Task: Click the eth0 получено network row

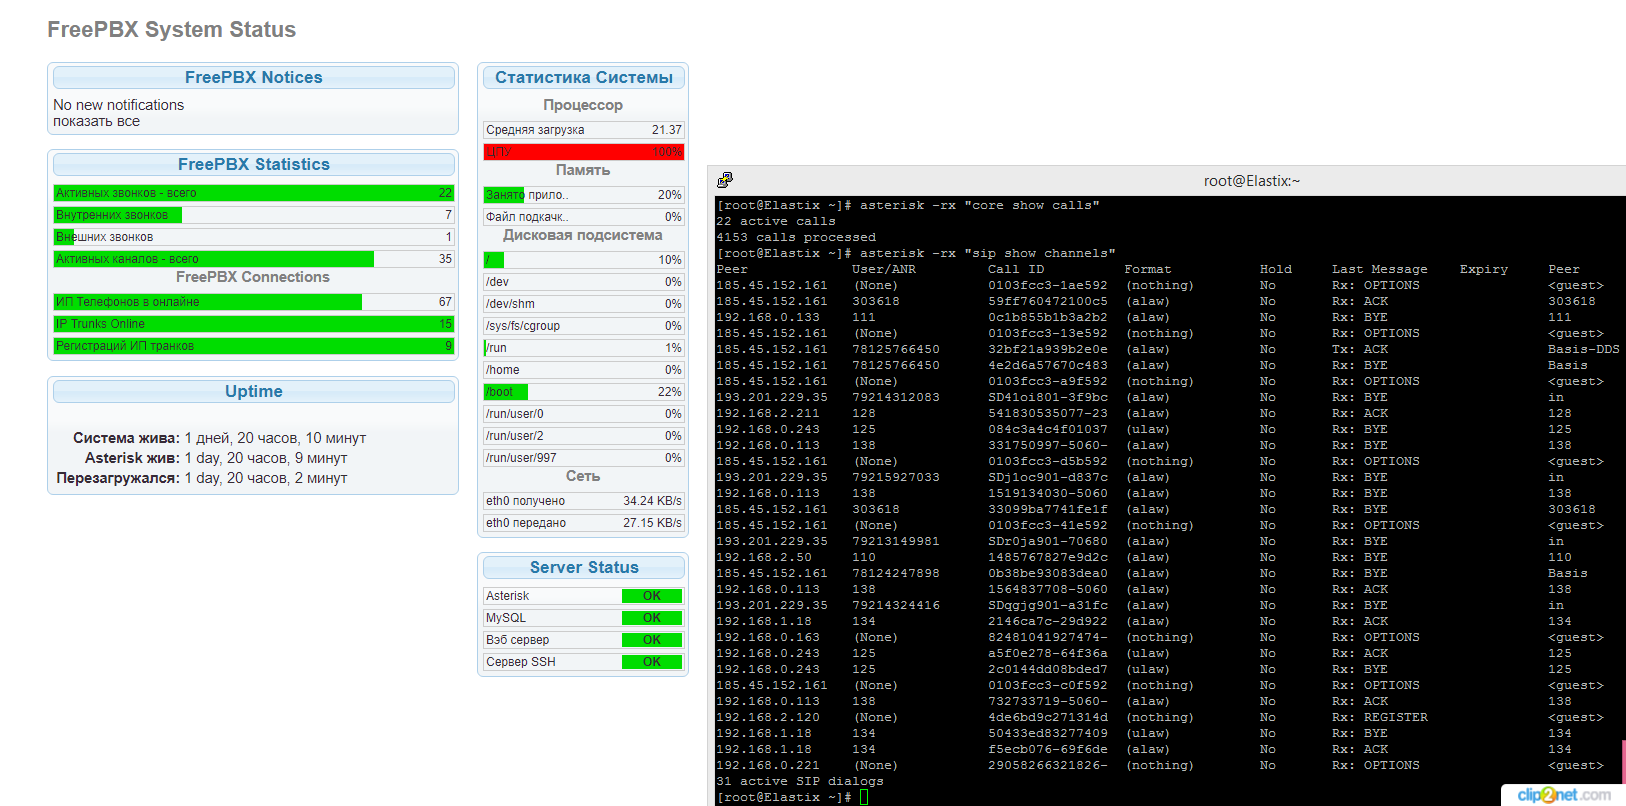Action: [x=583, y=501]
